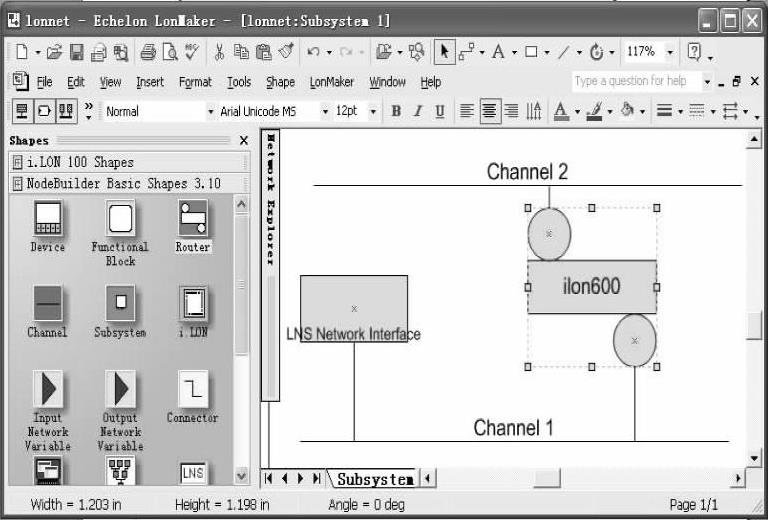Toggle Bold formatting
This screenshot has width=768, height=520.
pyautogui.click(x=396, y=111)
